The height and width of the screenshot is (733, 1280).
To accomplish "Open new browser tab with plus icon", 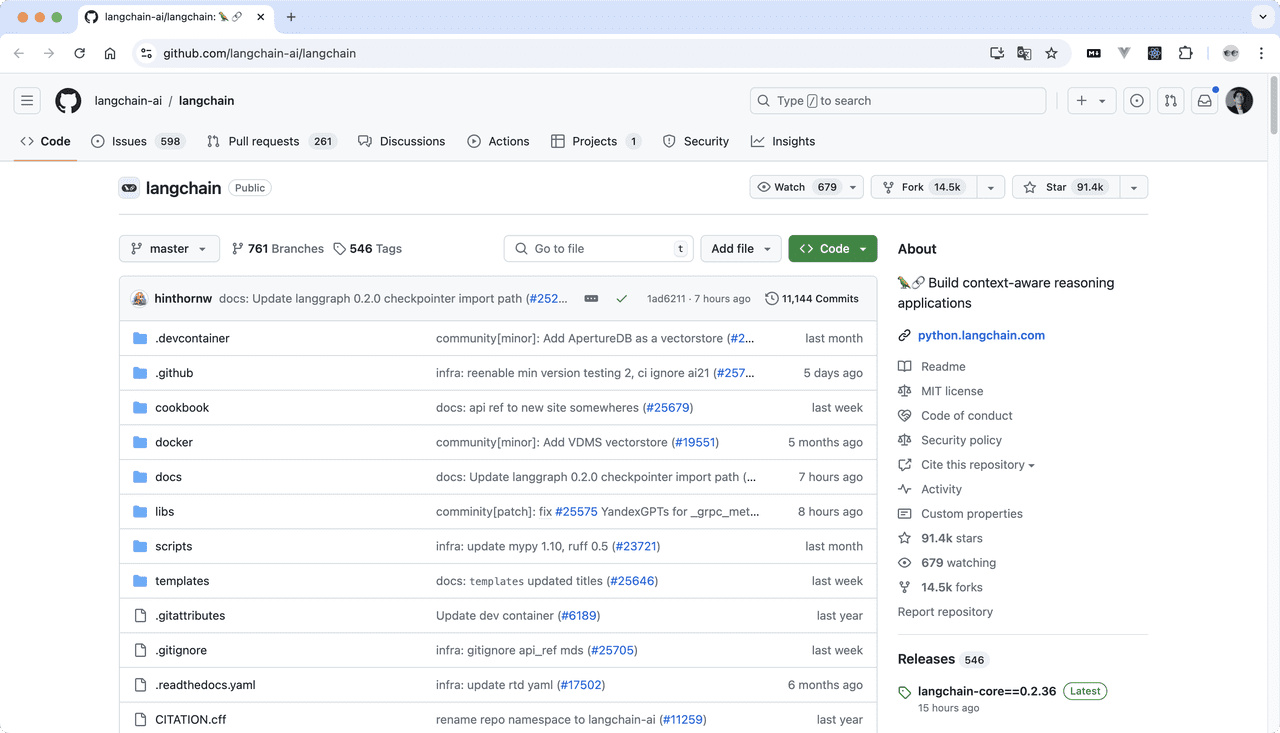I will 291,17.
